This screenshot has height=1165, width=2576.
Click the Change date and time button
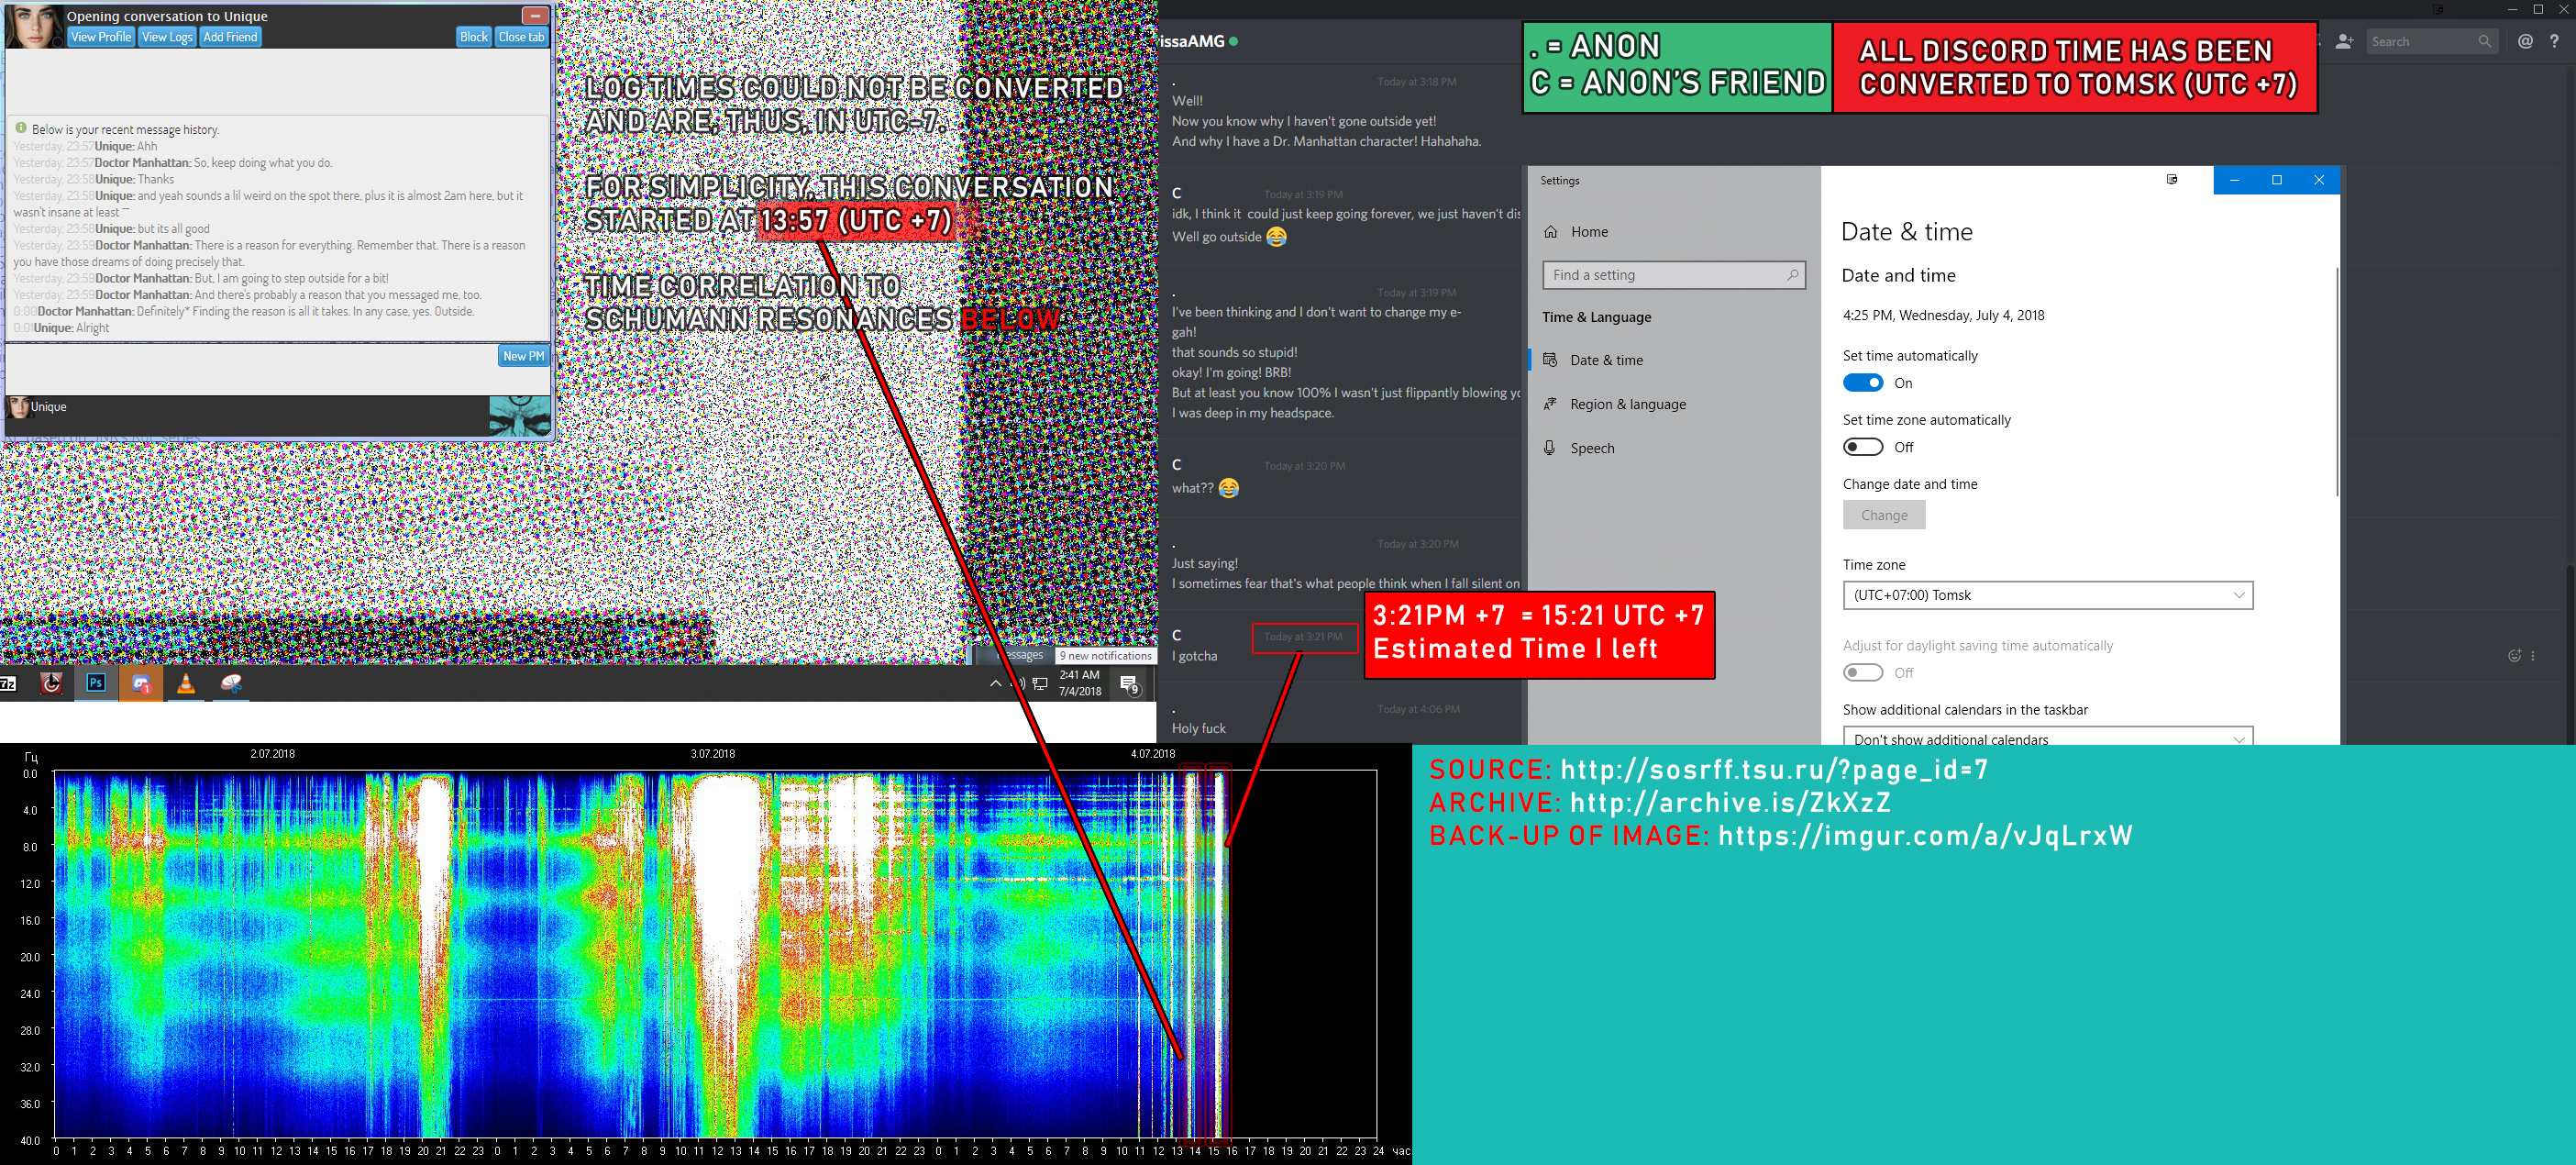(x=1884, y=515)
